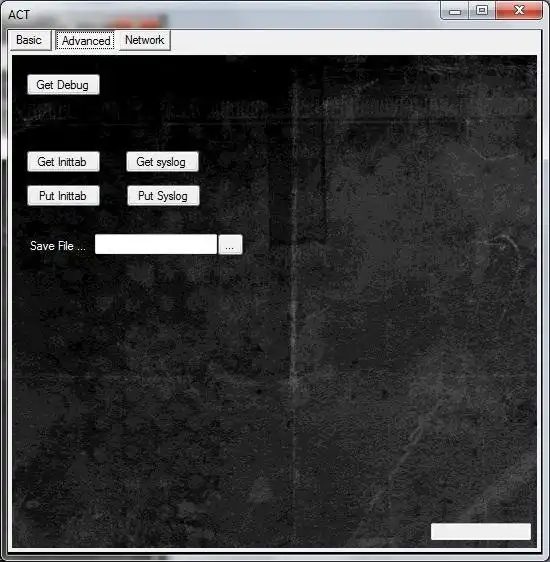Maximize the ACT window
This screenshot has height=562, width=550.
pos(482,10)
